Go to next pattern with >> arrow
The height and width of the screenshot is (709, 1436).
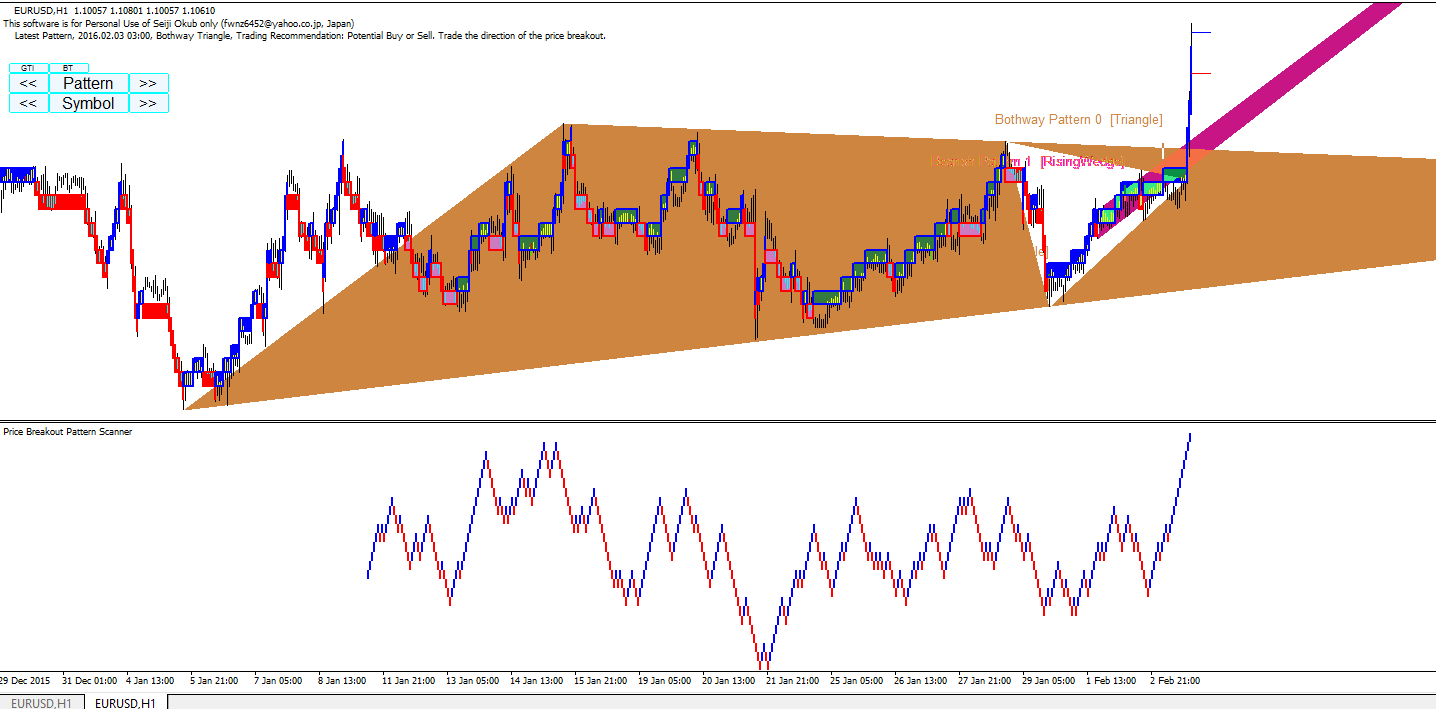[148, 83]
